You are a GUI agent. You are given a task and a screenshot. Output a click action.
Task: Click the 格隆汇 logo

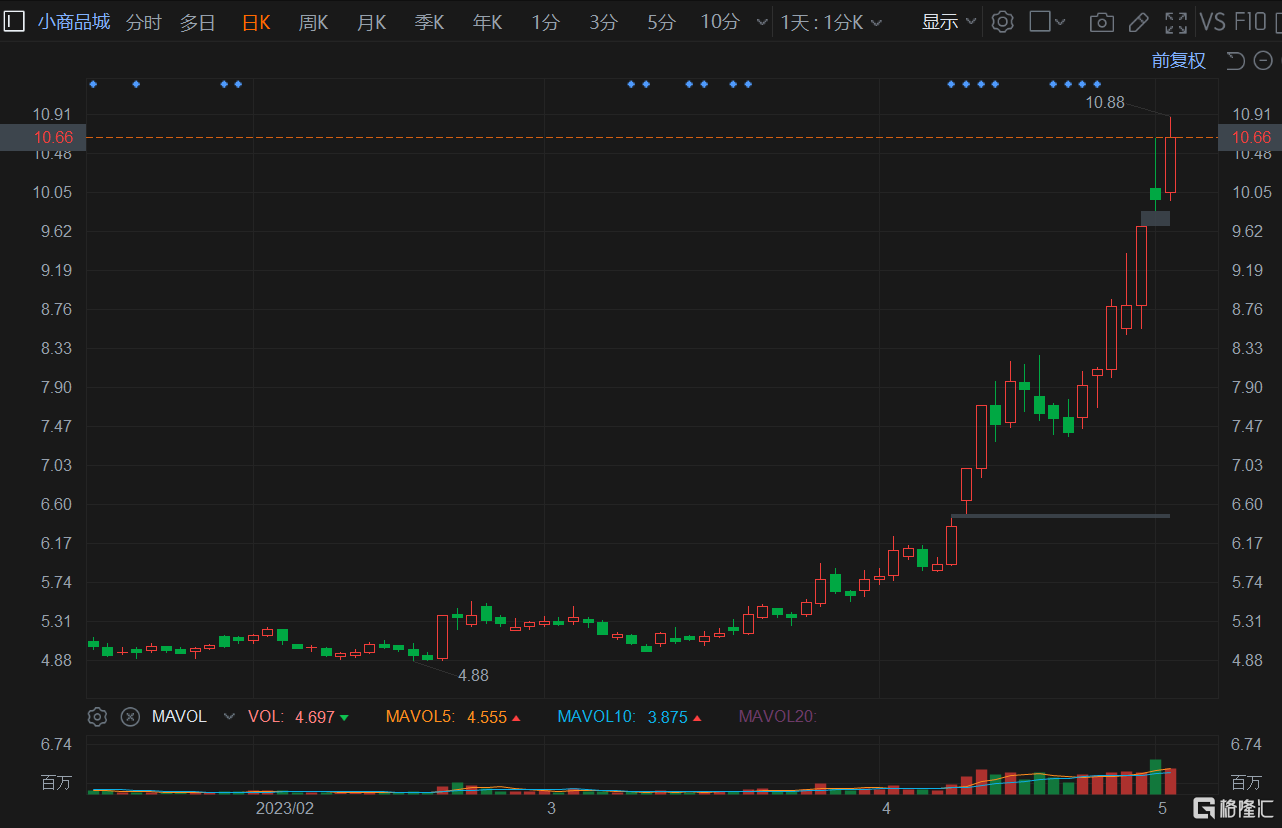[x=1234, y=807]
